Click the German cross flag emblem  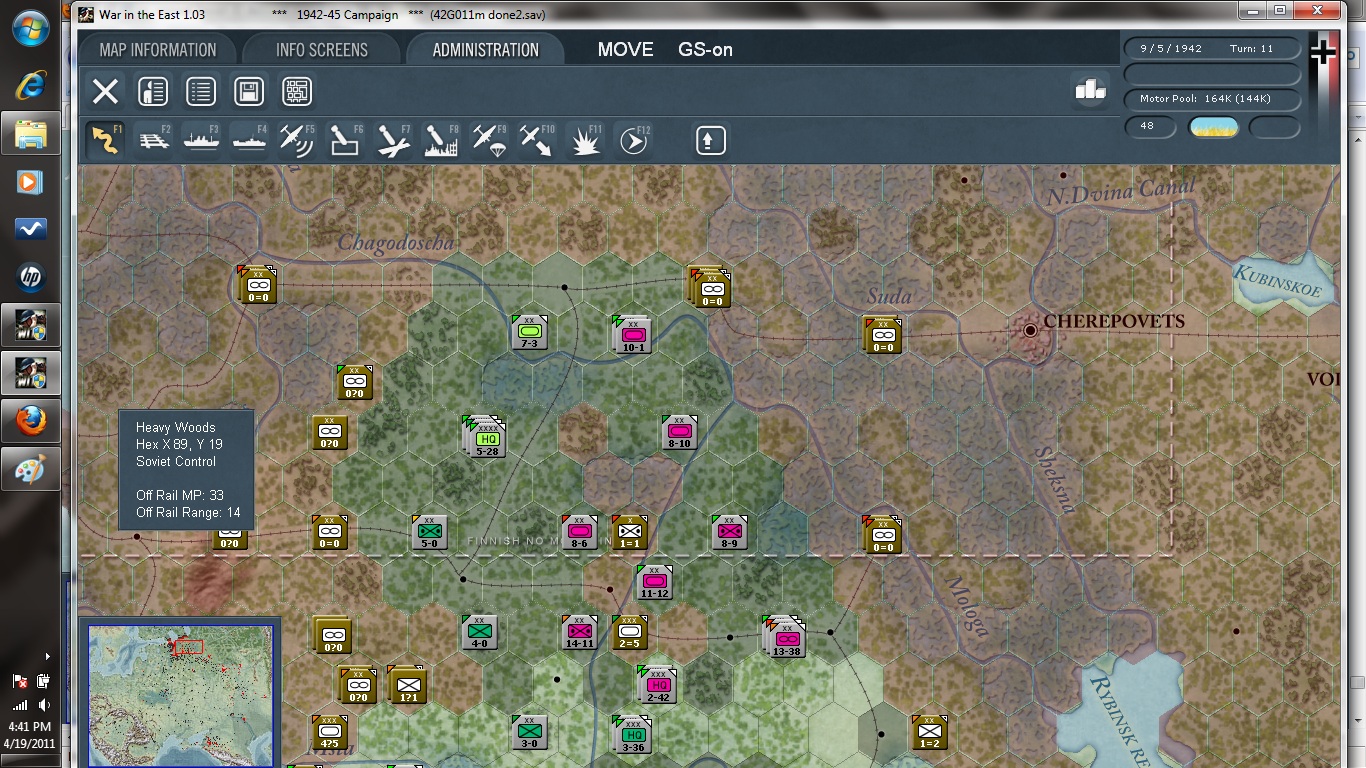[x=1323, y=52]
